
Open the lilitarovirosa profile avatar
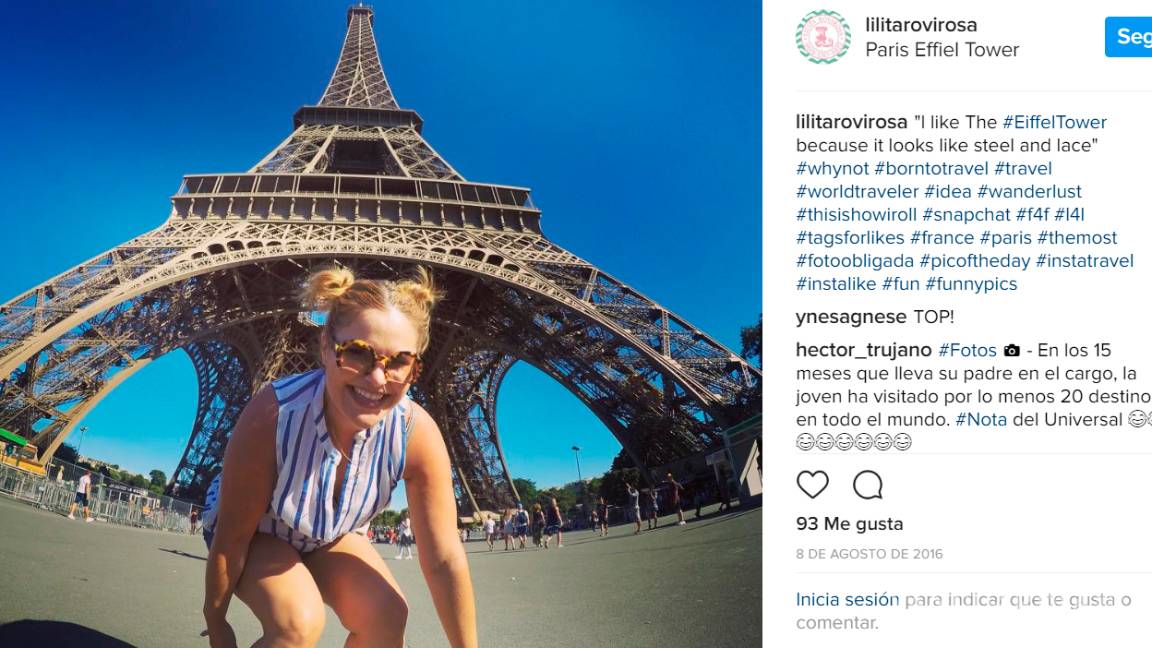(x=823, y=37)
